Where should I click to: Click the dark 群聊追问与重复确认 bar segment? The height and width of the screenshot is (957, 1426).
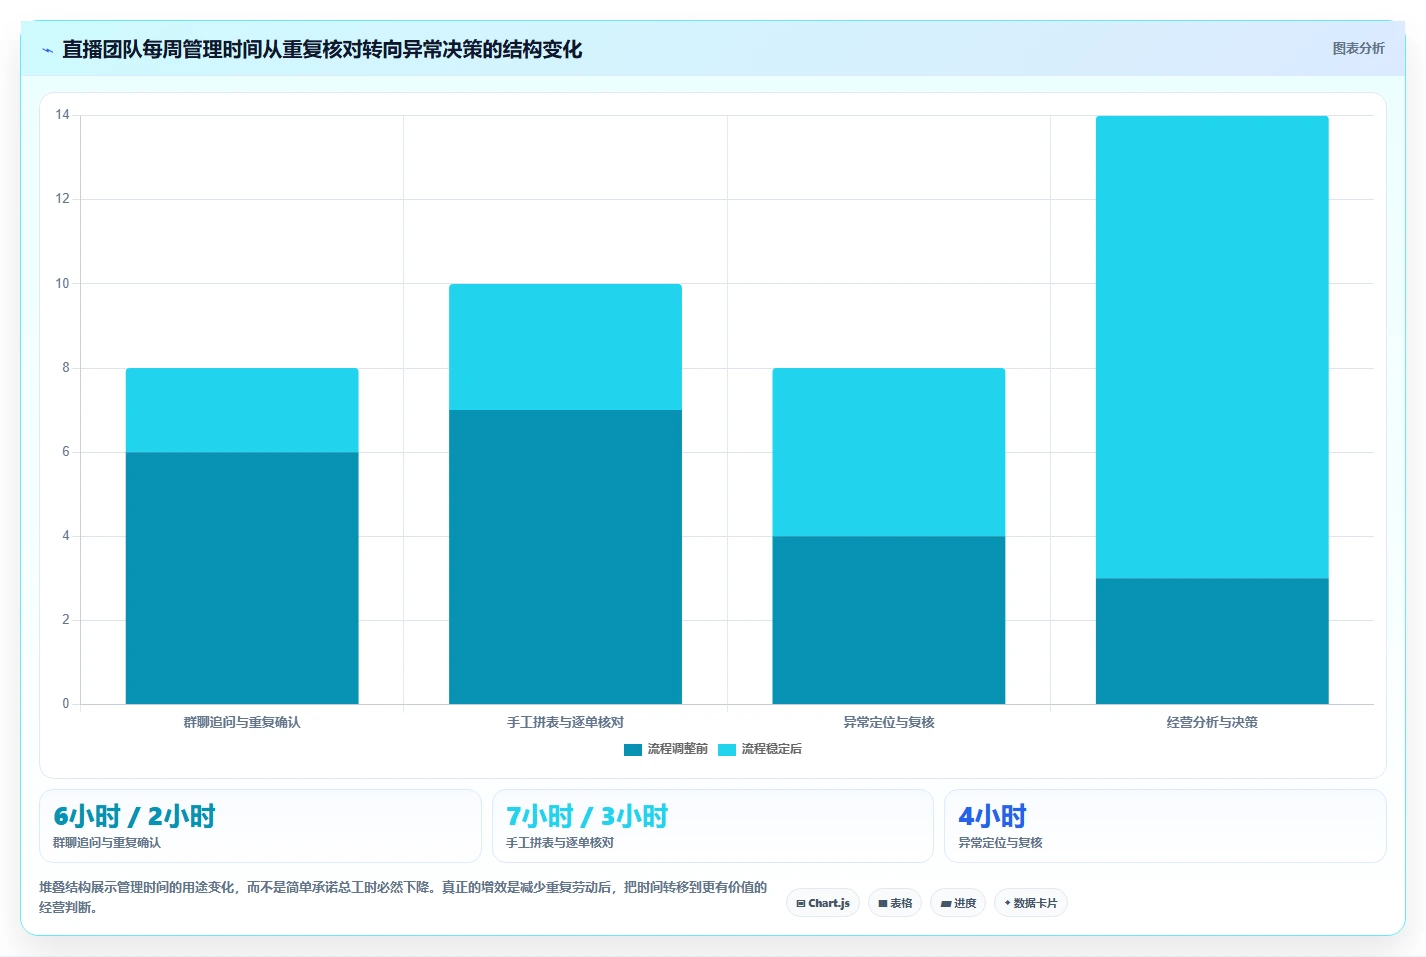(242, 578)
